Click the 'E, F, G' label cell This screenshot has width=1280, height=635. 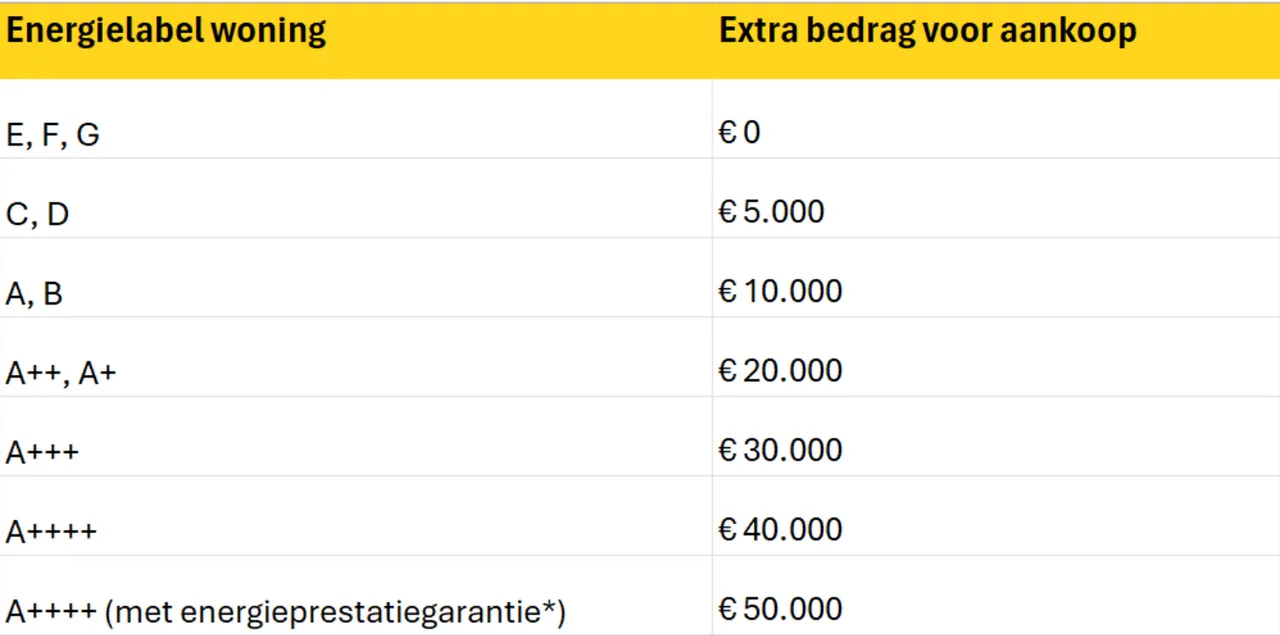click(x=355, y=119)
